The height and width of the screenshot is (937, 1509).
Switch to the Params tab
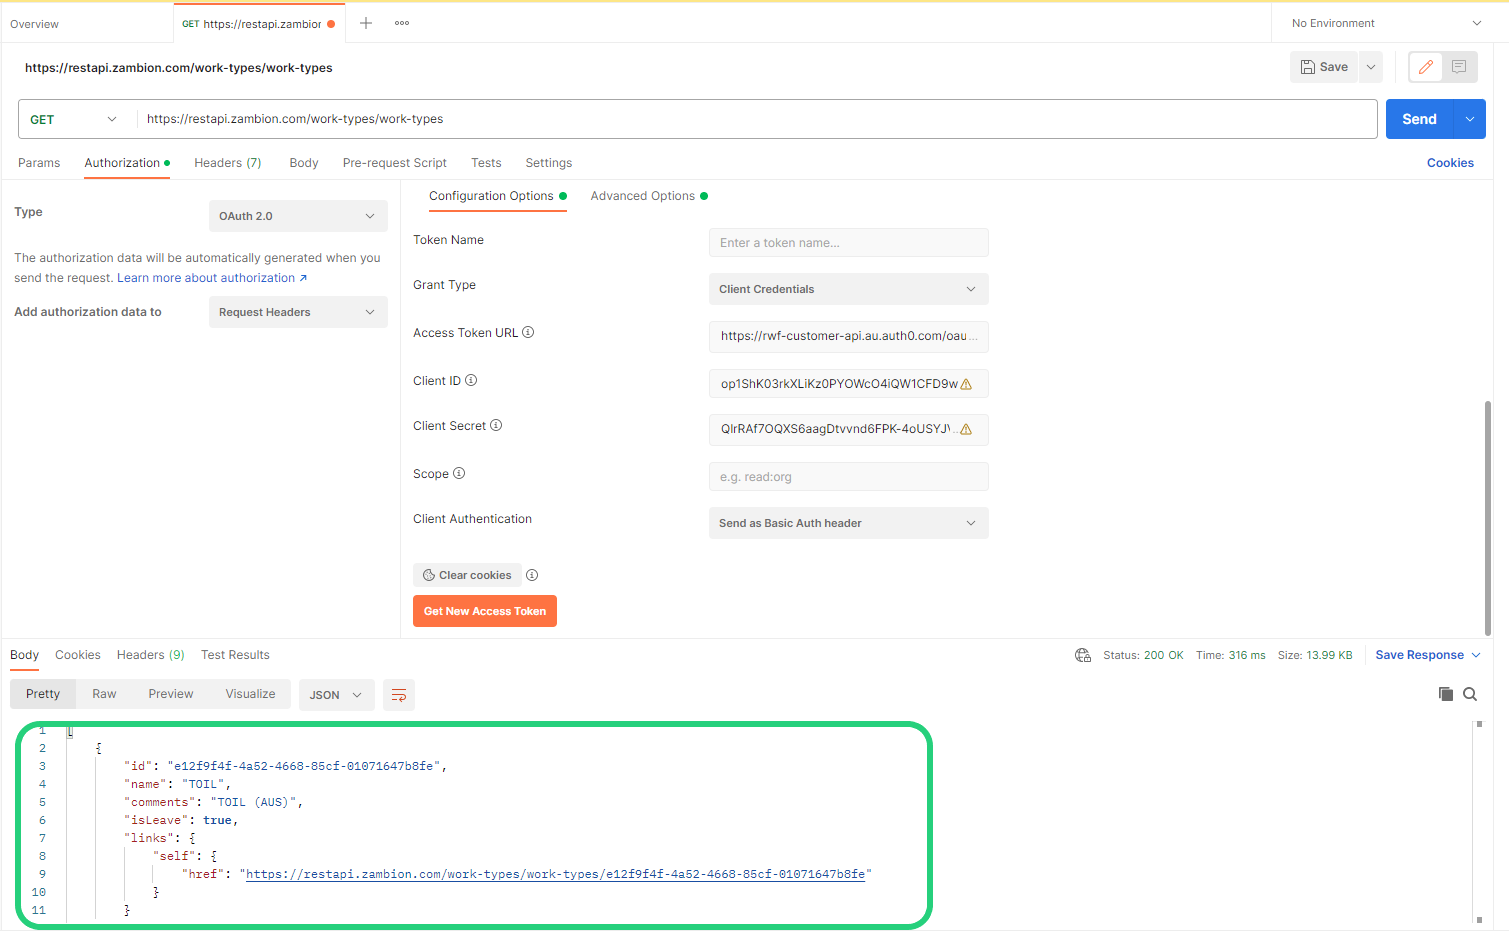coord(39,163)
